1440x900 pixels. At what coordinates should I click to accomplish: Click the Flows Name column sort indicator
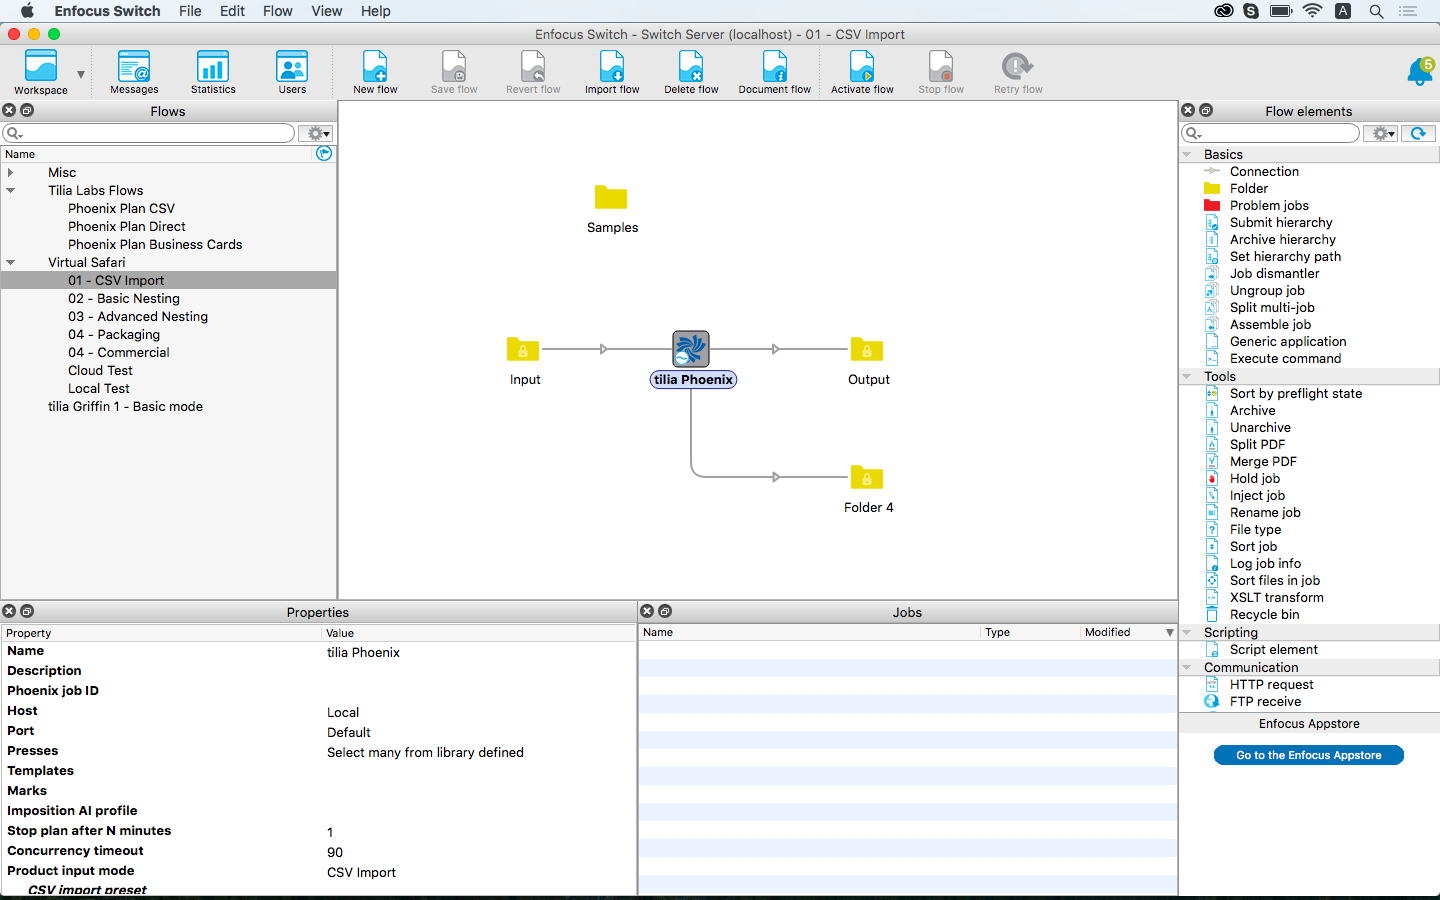click(324, 153)
